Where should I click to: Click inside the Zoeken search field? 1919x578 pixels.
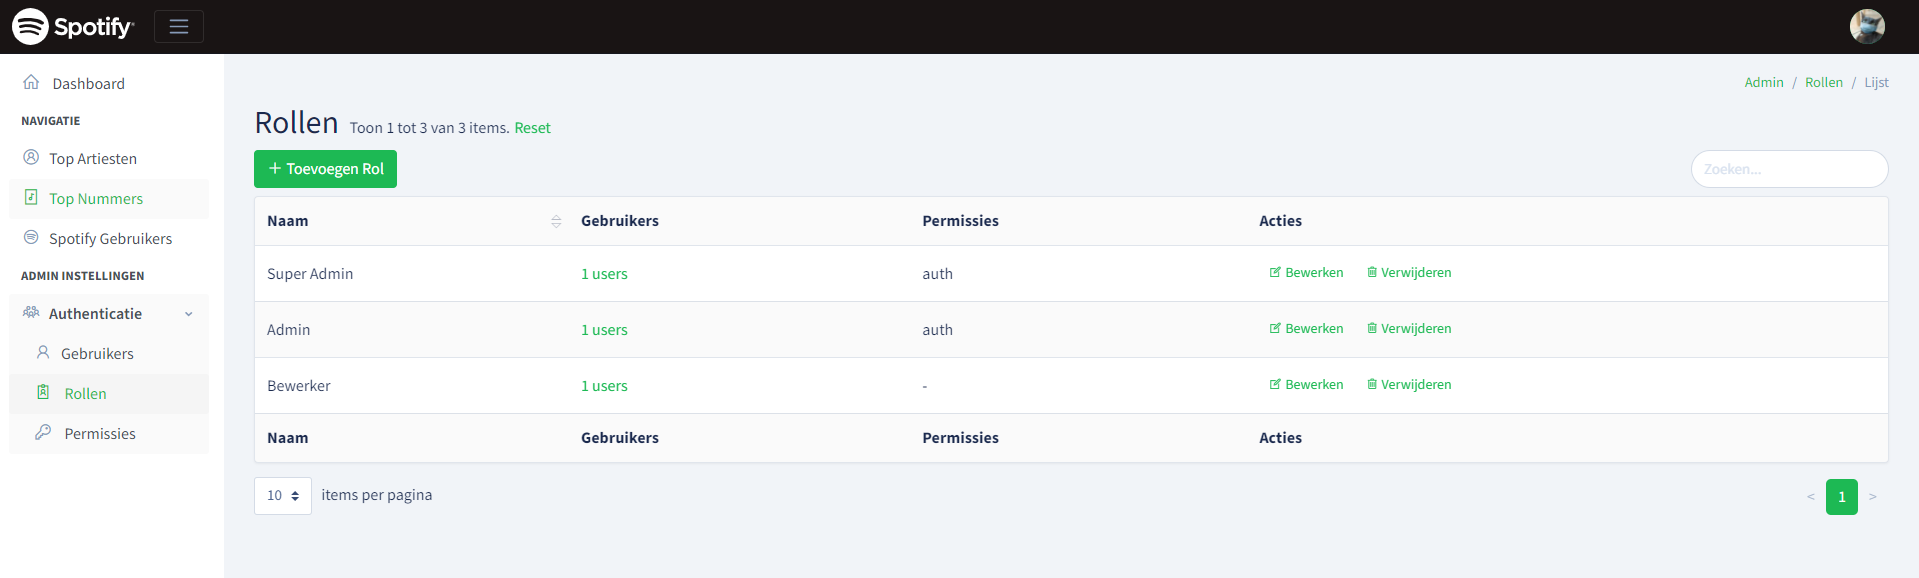1789,169
